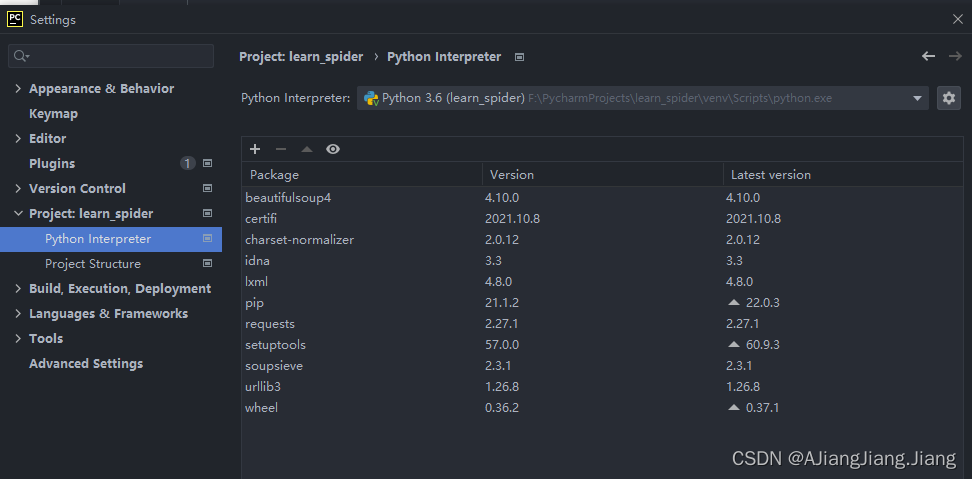Click the upgrade package up-arrow icon
Screen dimensions: 972x479
coord(307,149)
